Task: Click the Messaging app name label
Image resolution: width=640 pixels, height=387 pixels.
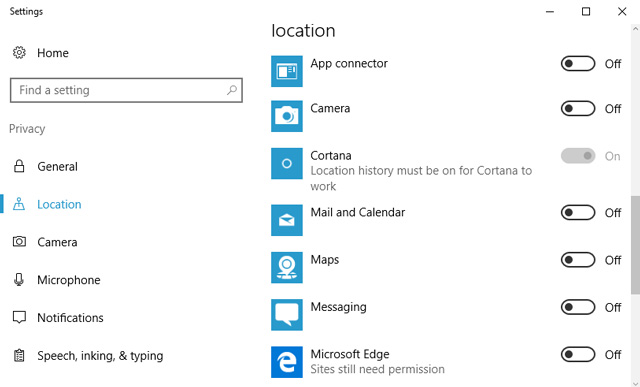Action: tap(338, 307)
